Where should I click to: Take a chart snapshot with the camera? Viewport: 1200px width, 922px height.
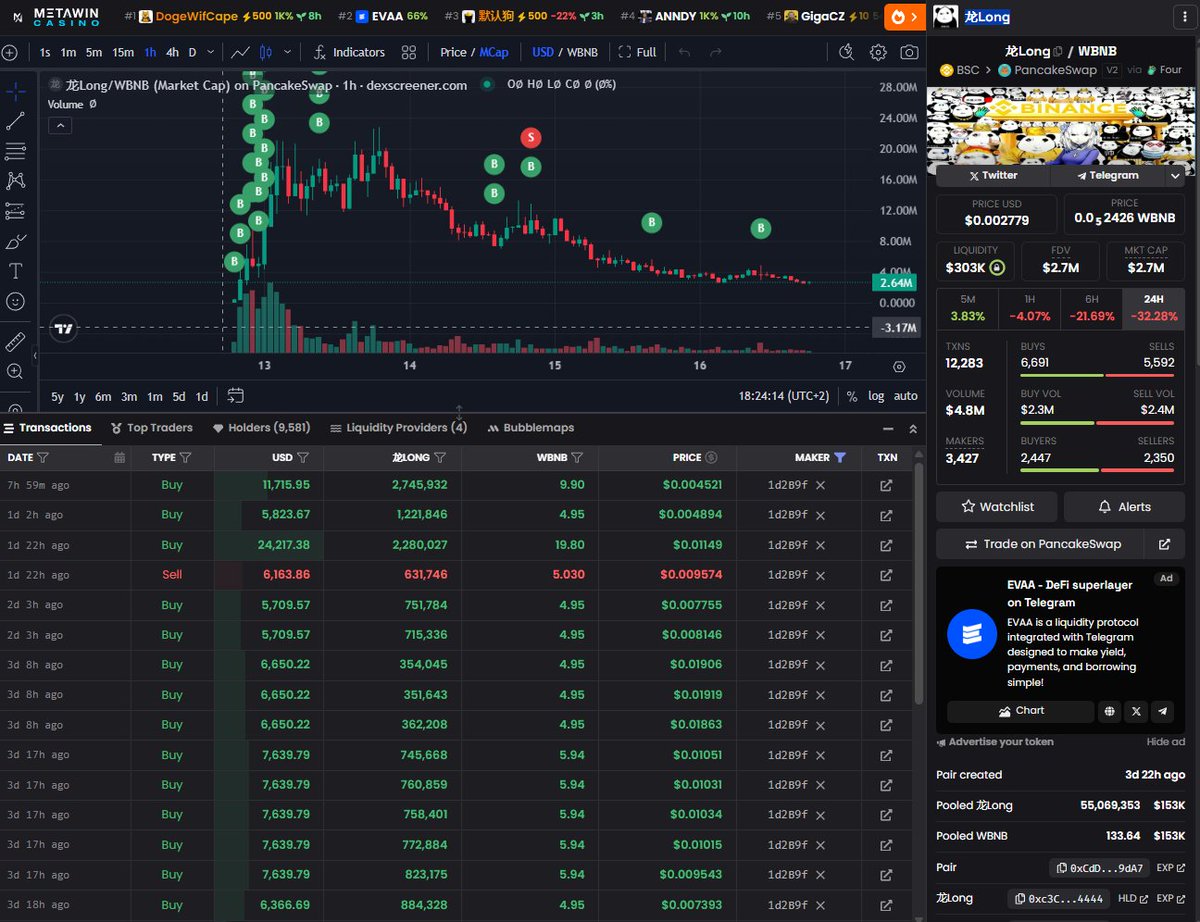[909, 52]
